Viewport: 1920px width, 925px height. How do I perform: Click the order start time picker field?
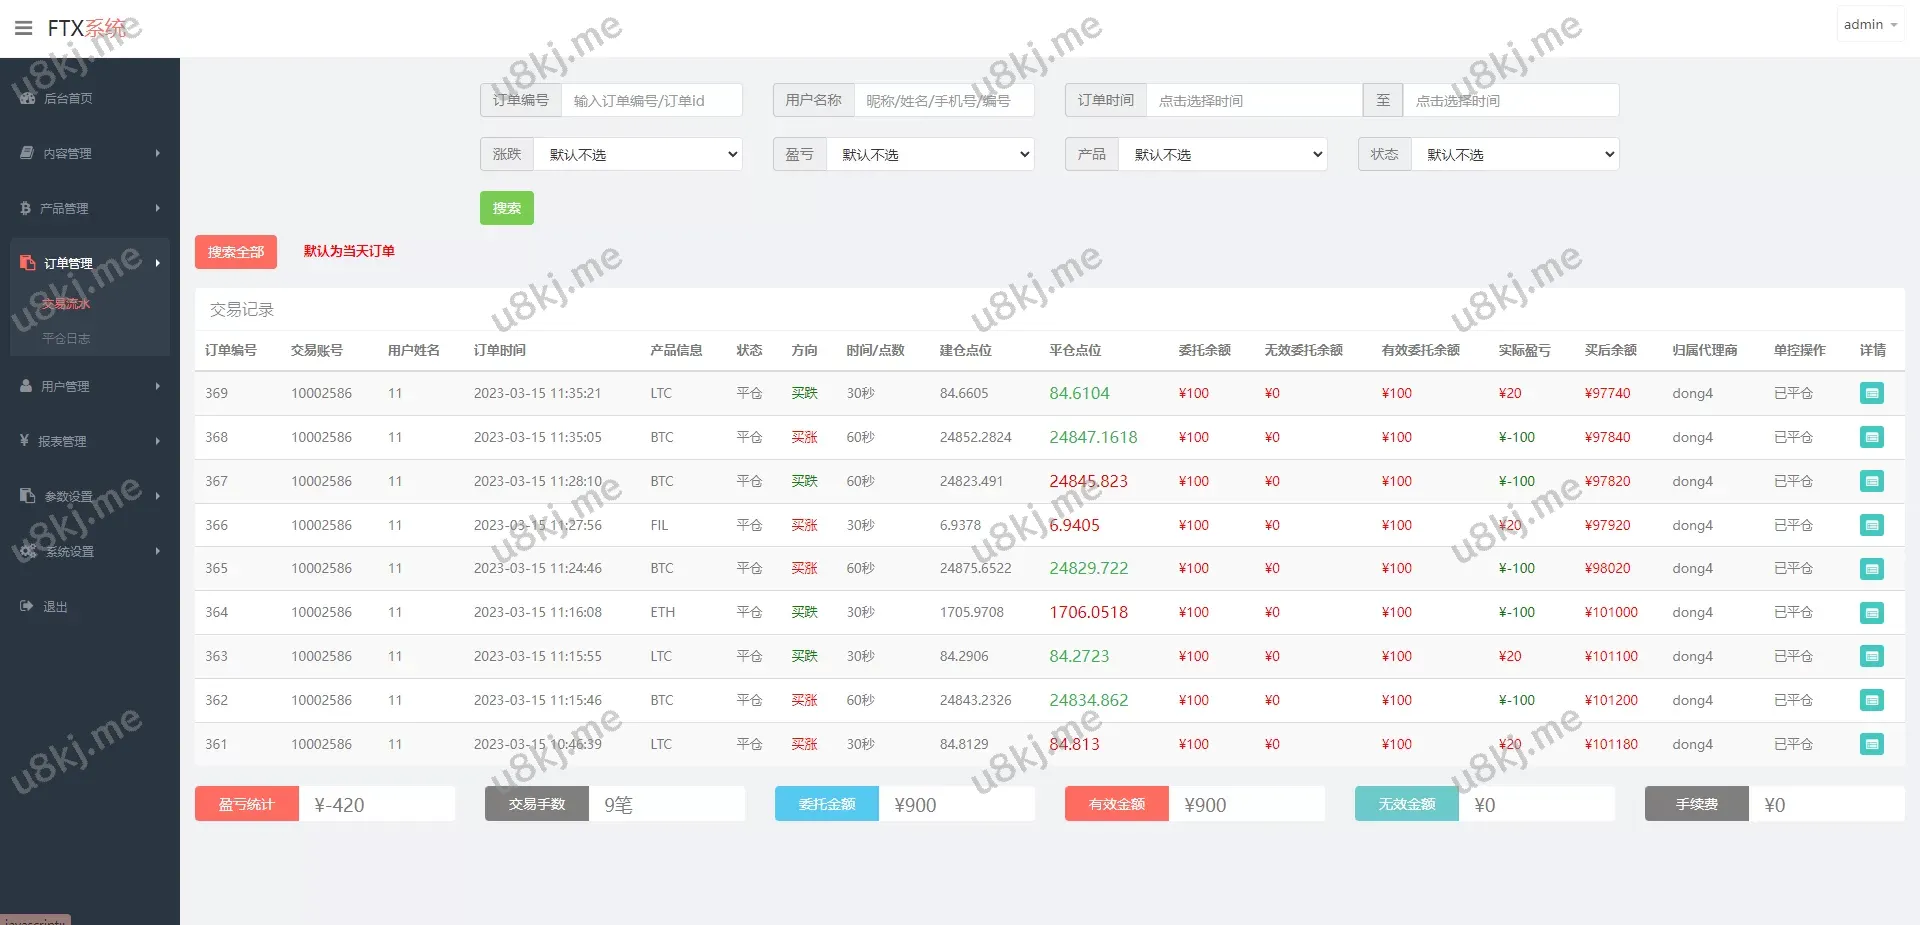point(1253,101)
